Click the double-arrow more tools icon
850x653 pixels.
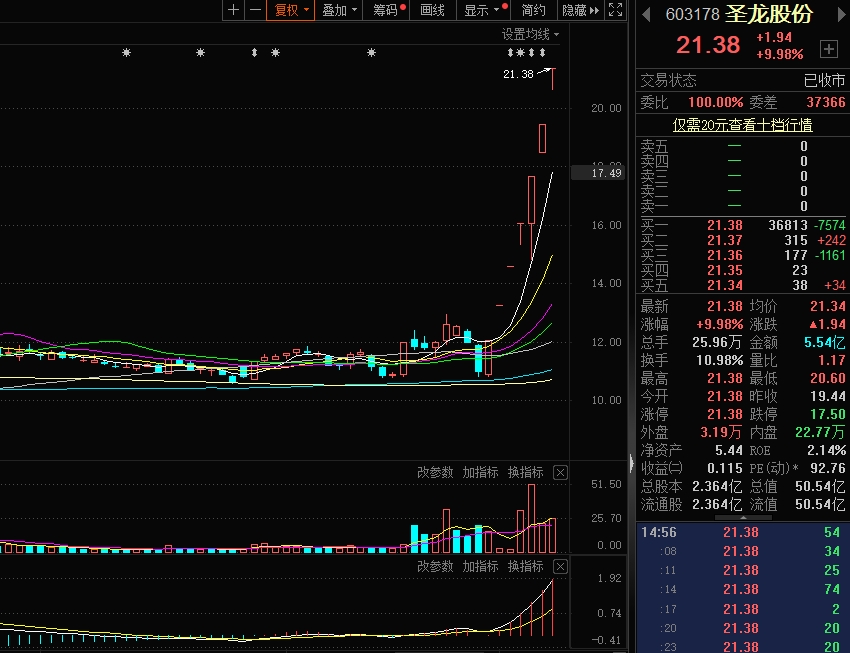coord(595,10)
